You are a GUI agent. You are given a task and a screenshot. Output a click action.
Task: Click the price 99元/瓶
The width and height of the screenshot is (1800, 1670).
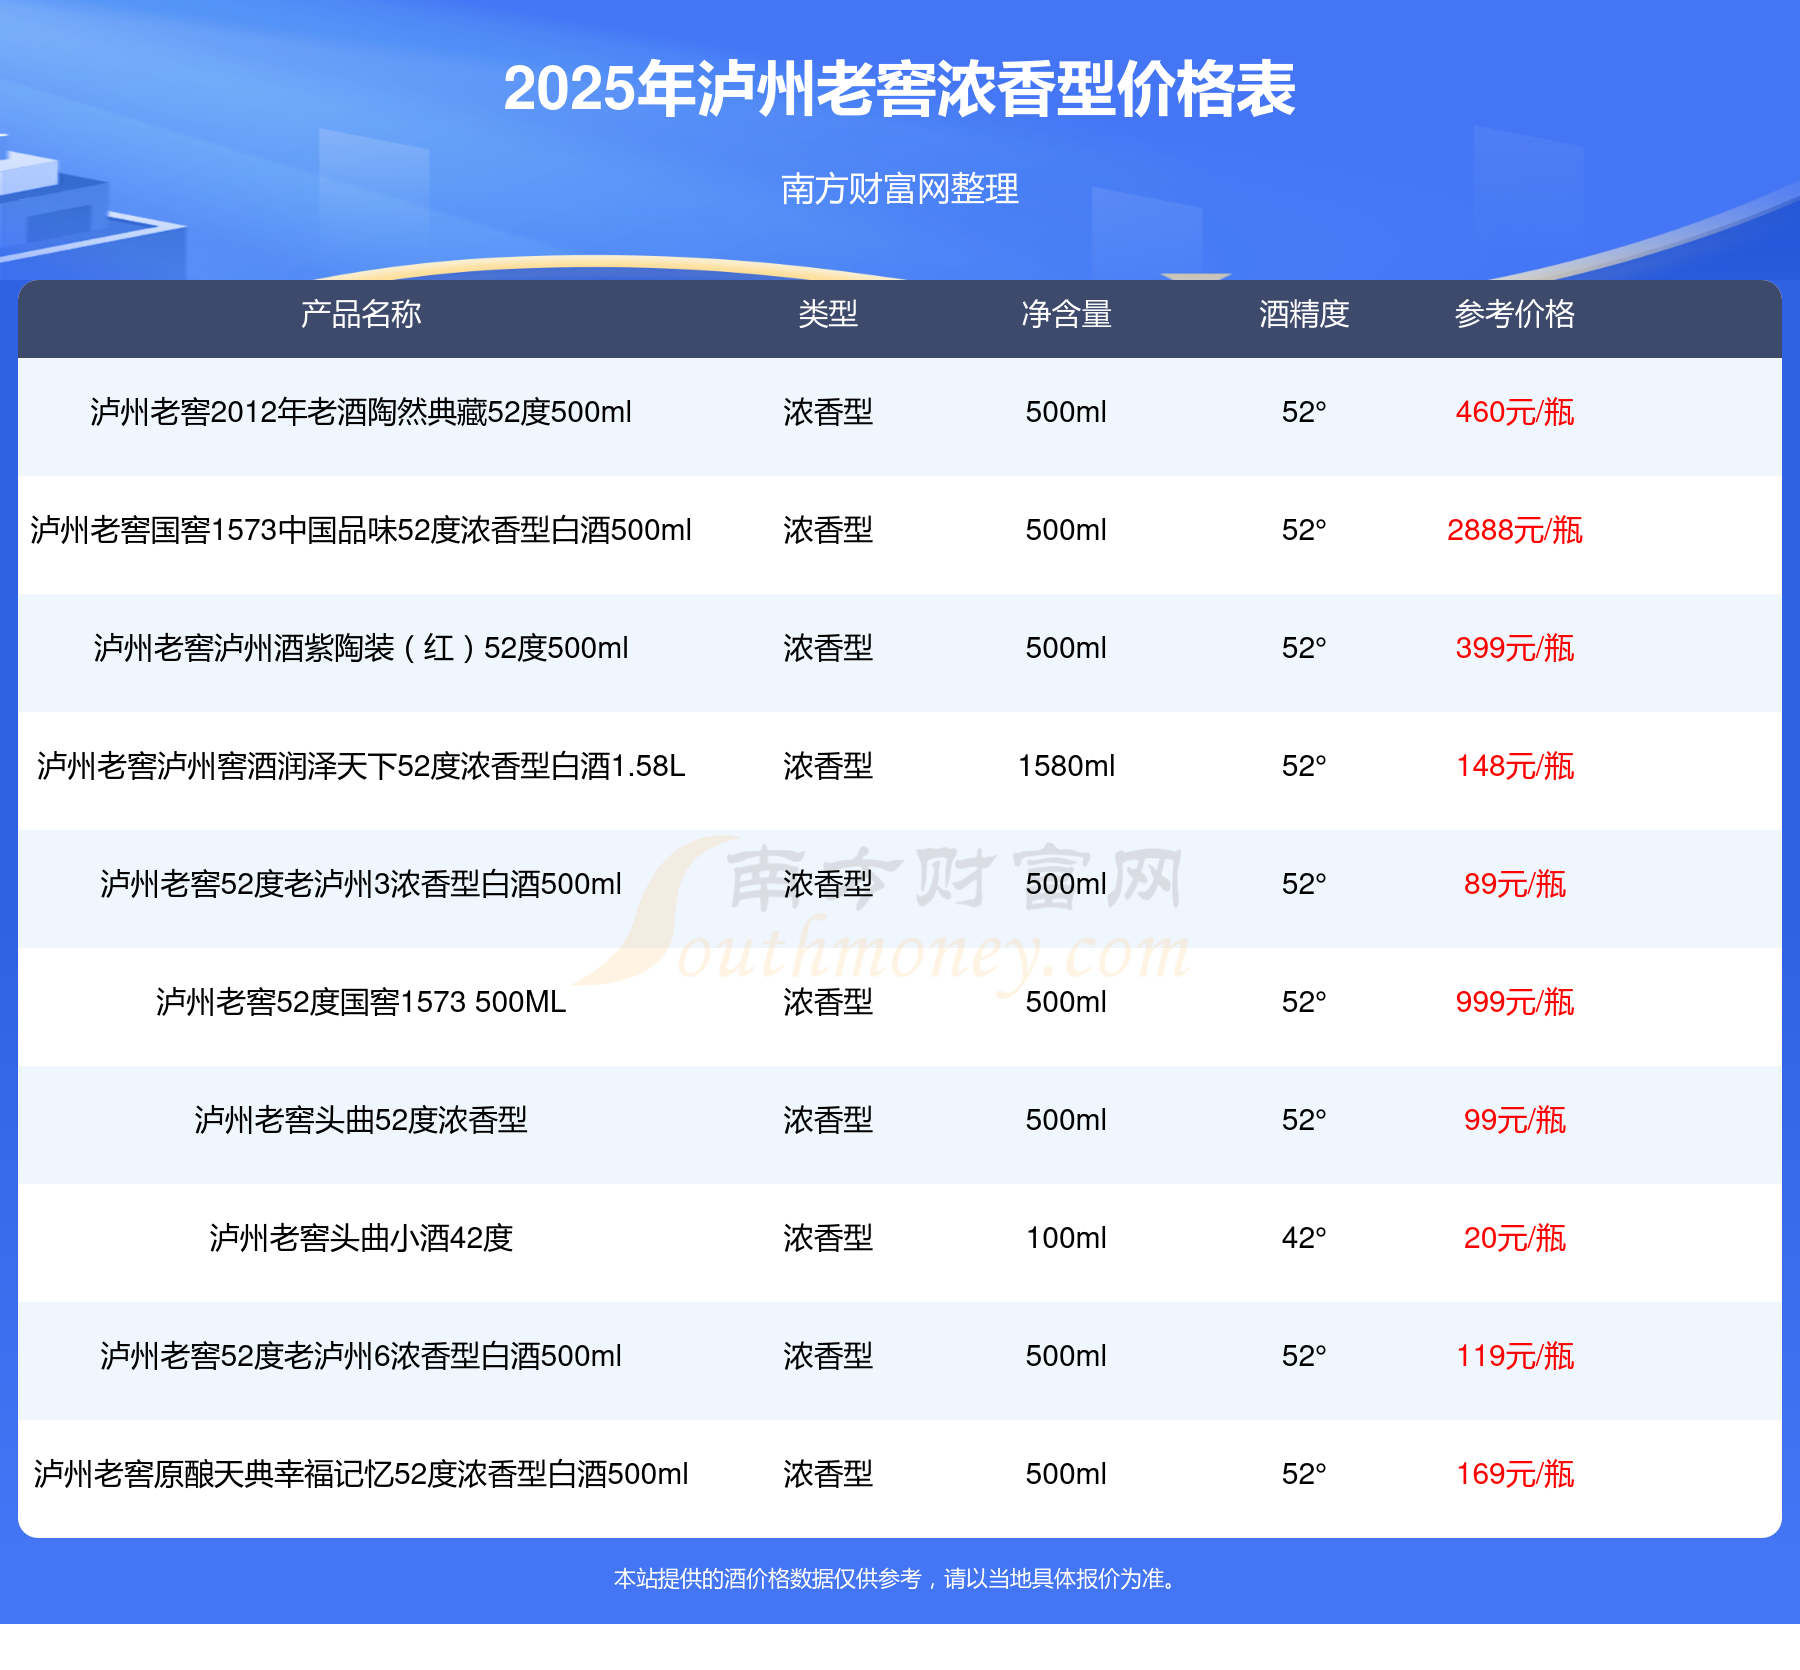click(x=1515, y=1120)
